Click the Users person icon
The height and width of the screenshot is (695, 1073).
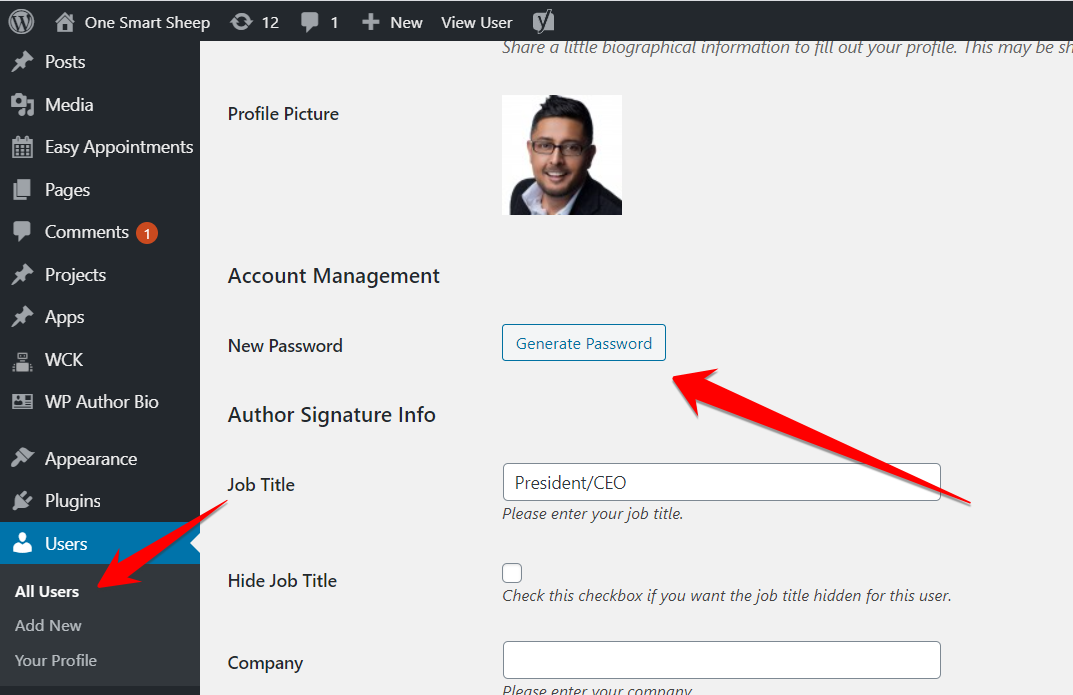(23, 543)
